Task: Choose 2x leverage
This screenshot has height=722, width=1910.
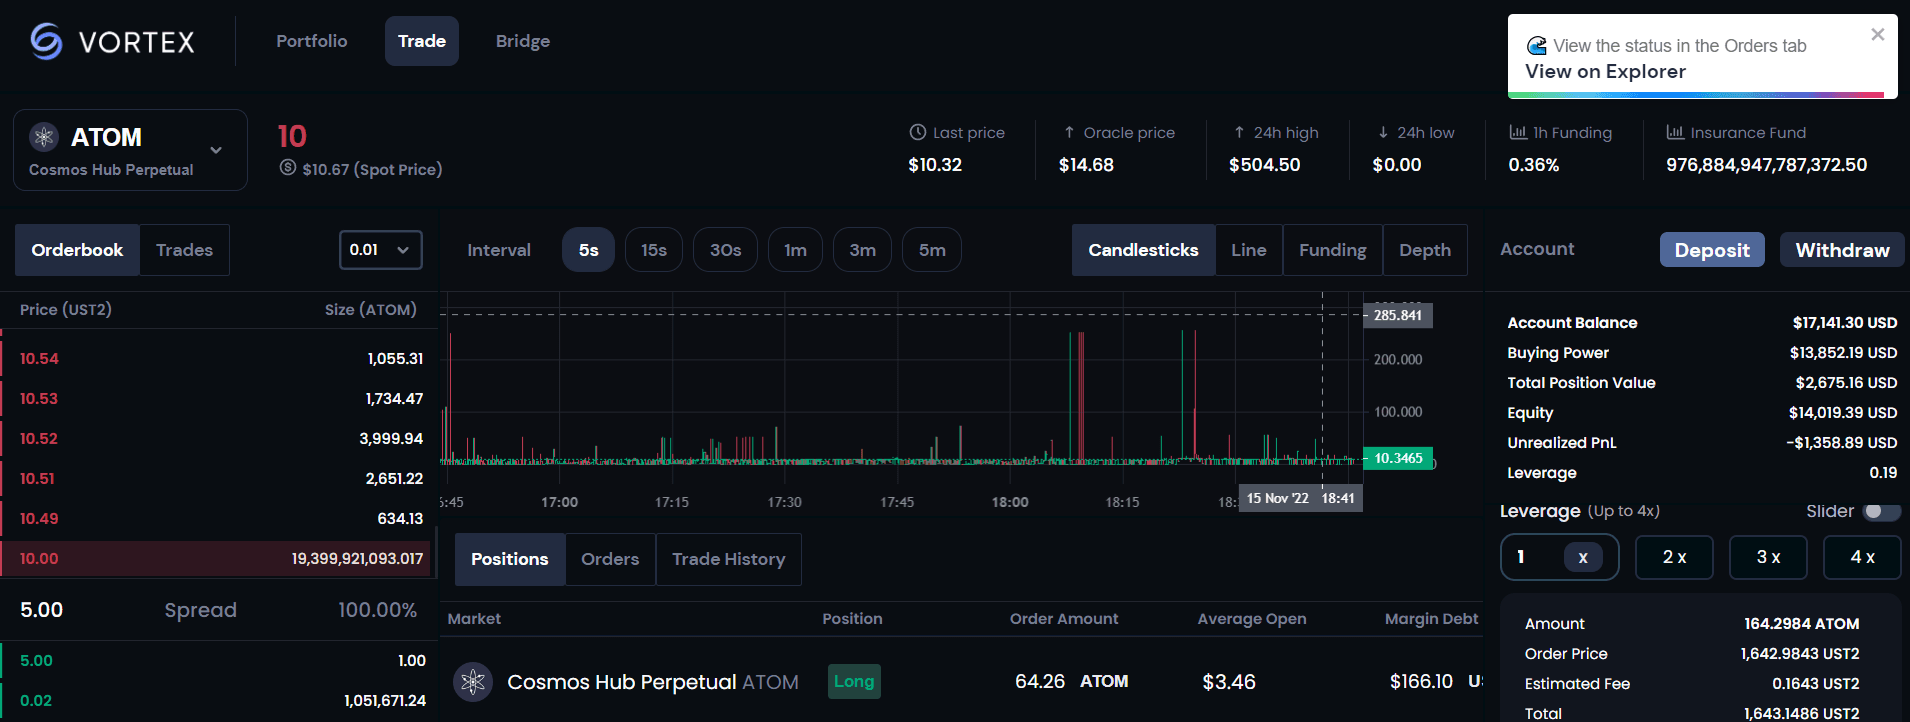Action: (1674, 557)
